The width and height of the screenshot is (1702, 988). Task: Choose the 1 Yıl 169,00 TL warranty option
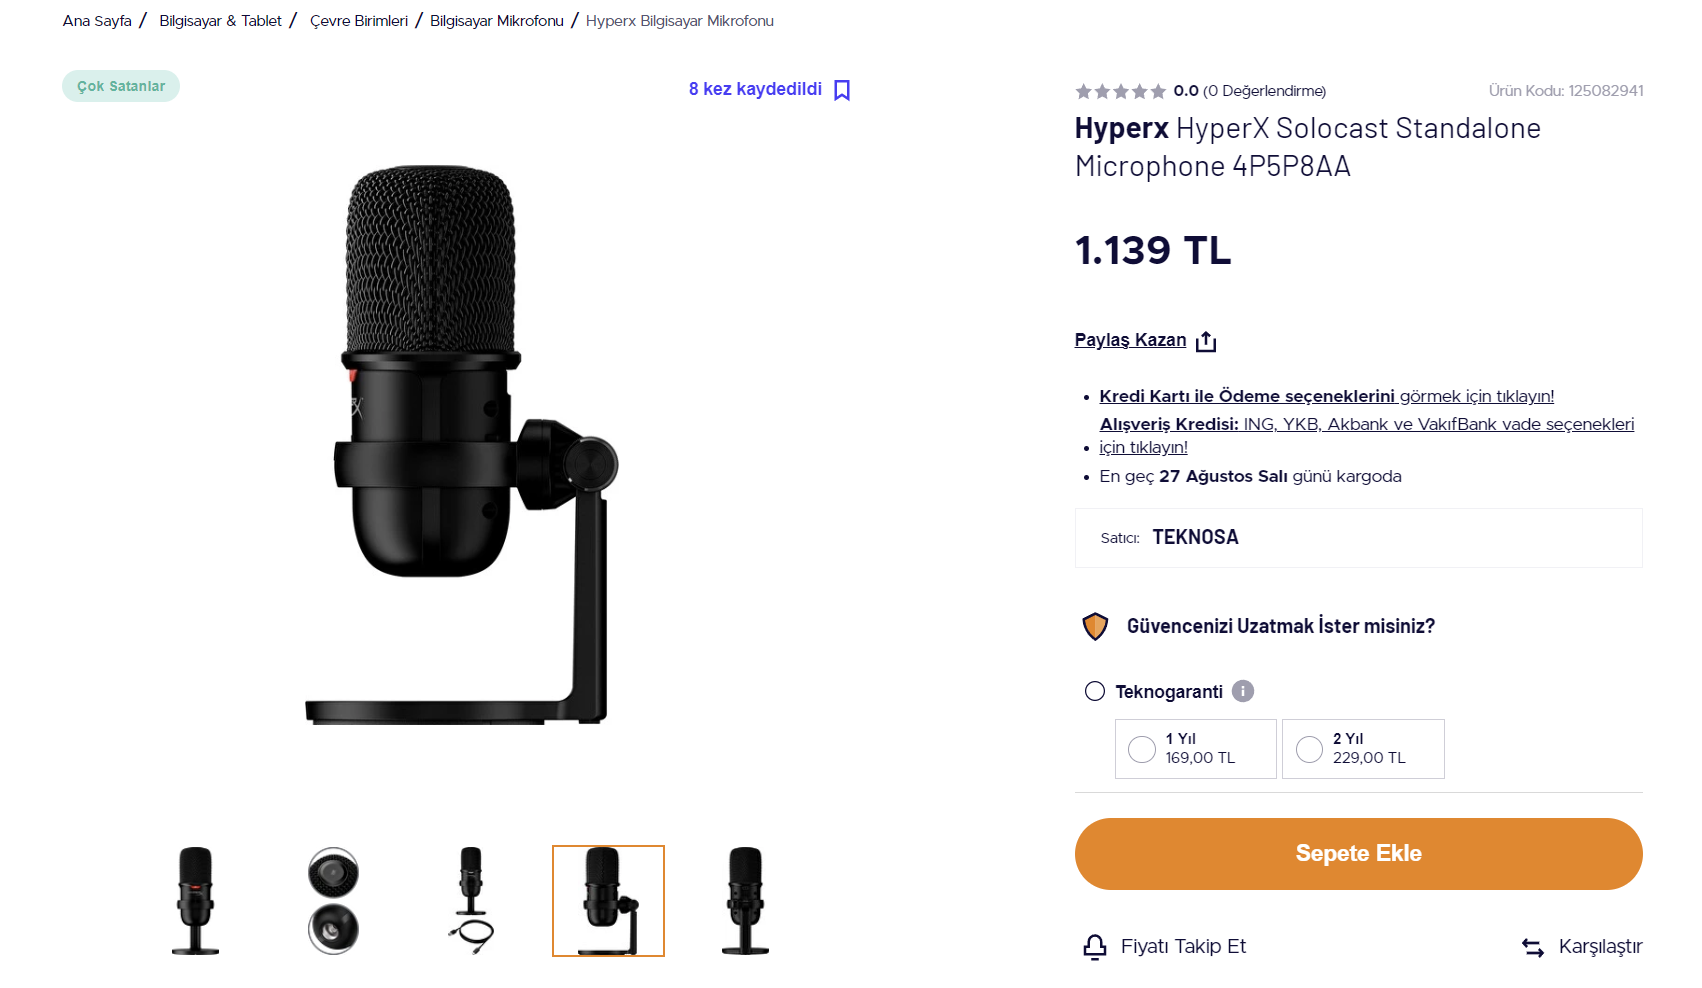click(x=1142, y=749)
